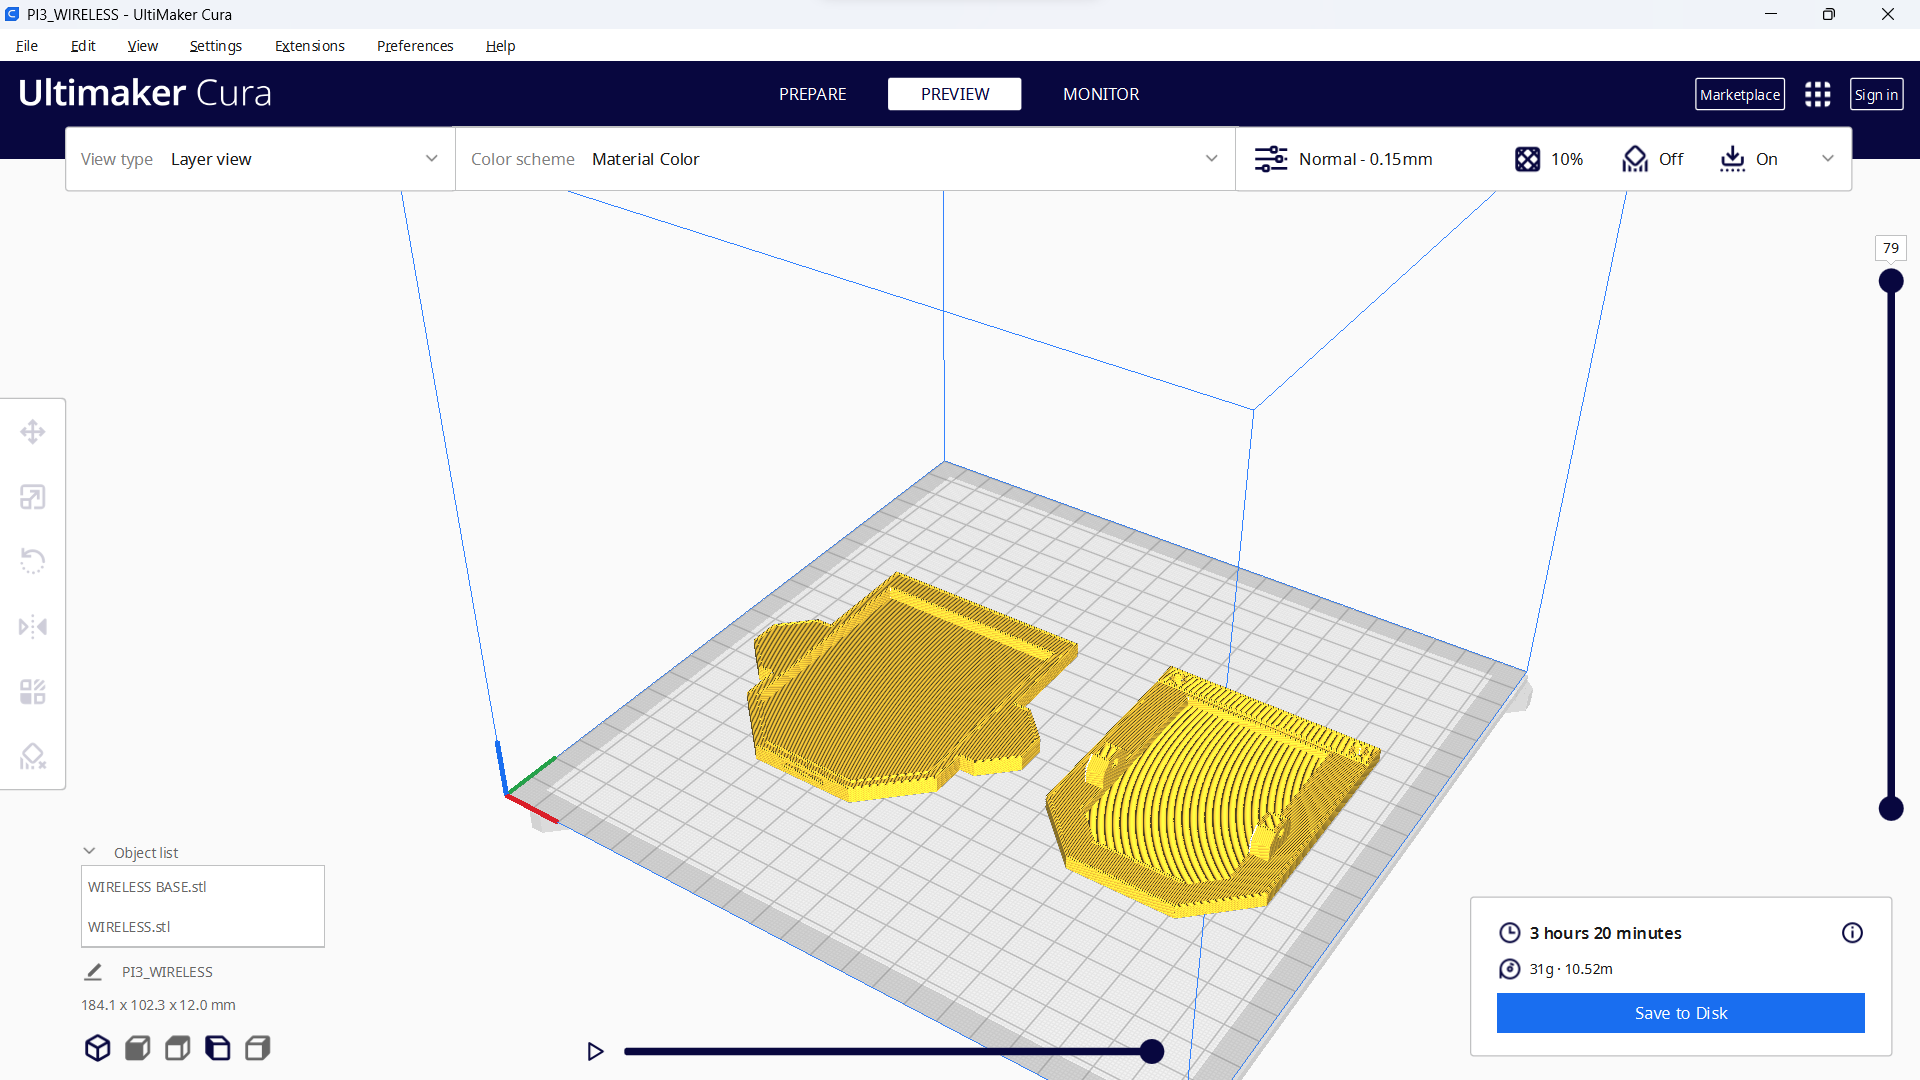Switch to the MONITOR tab
Screen dimensions: 1920x1080
tap(1101, 93)
